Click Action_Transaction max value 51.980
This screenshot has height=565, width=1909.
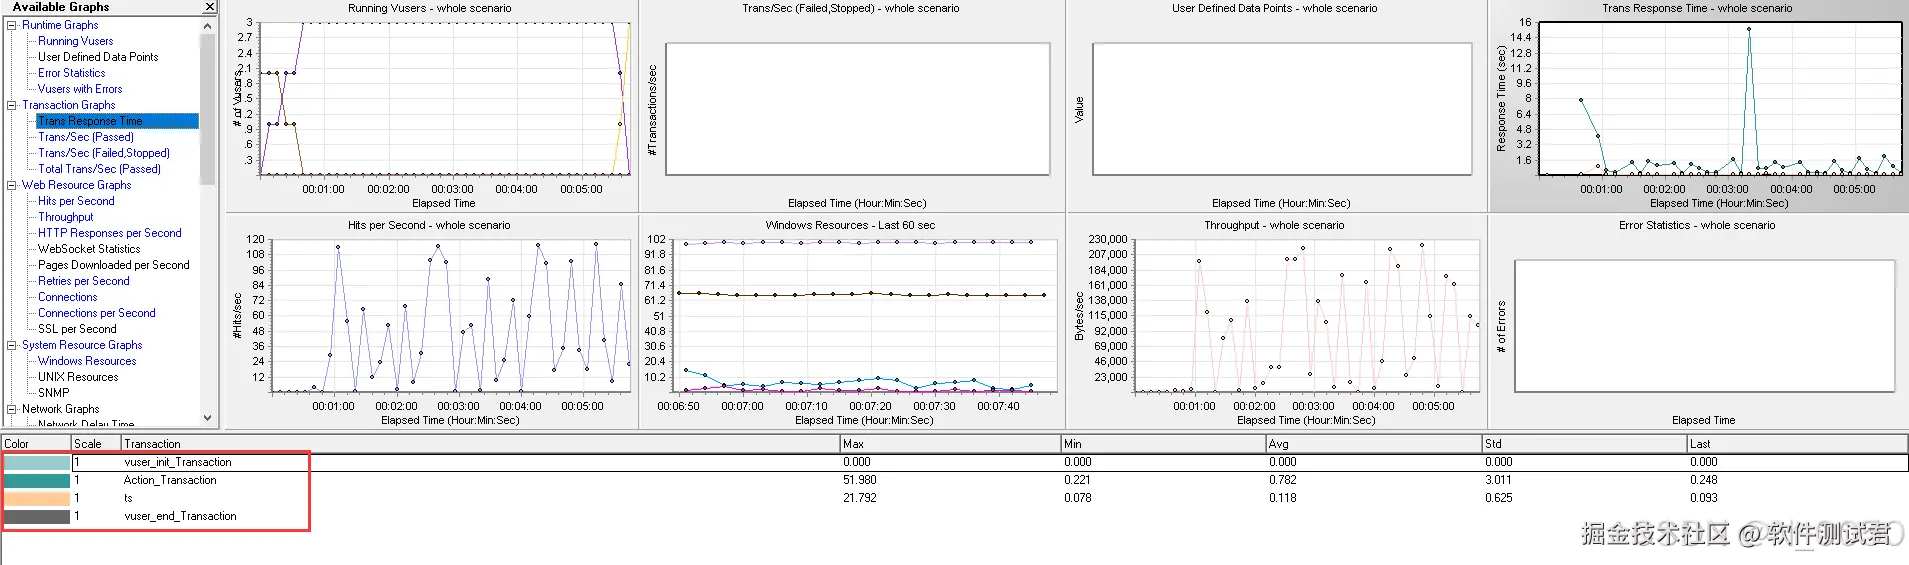click(859, 480)
